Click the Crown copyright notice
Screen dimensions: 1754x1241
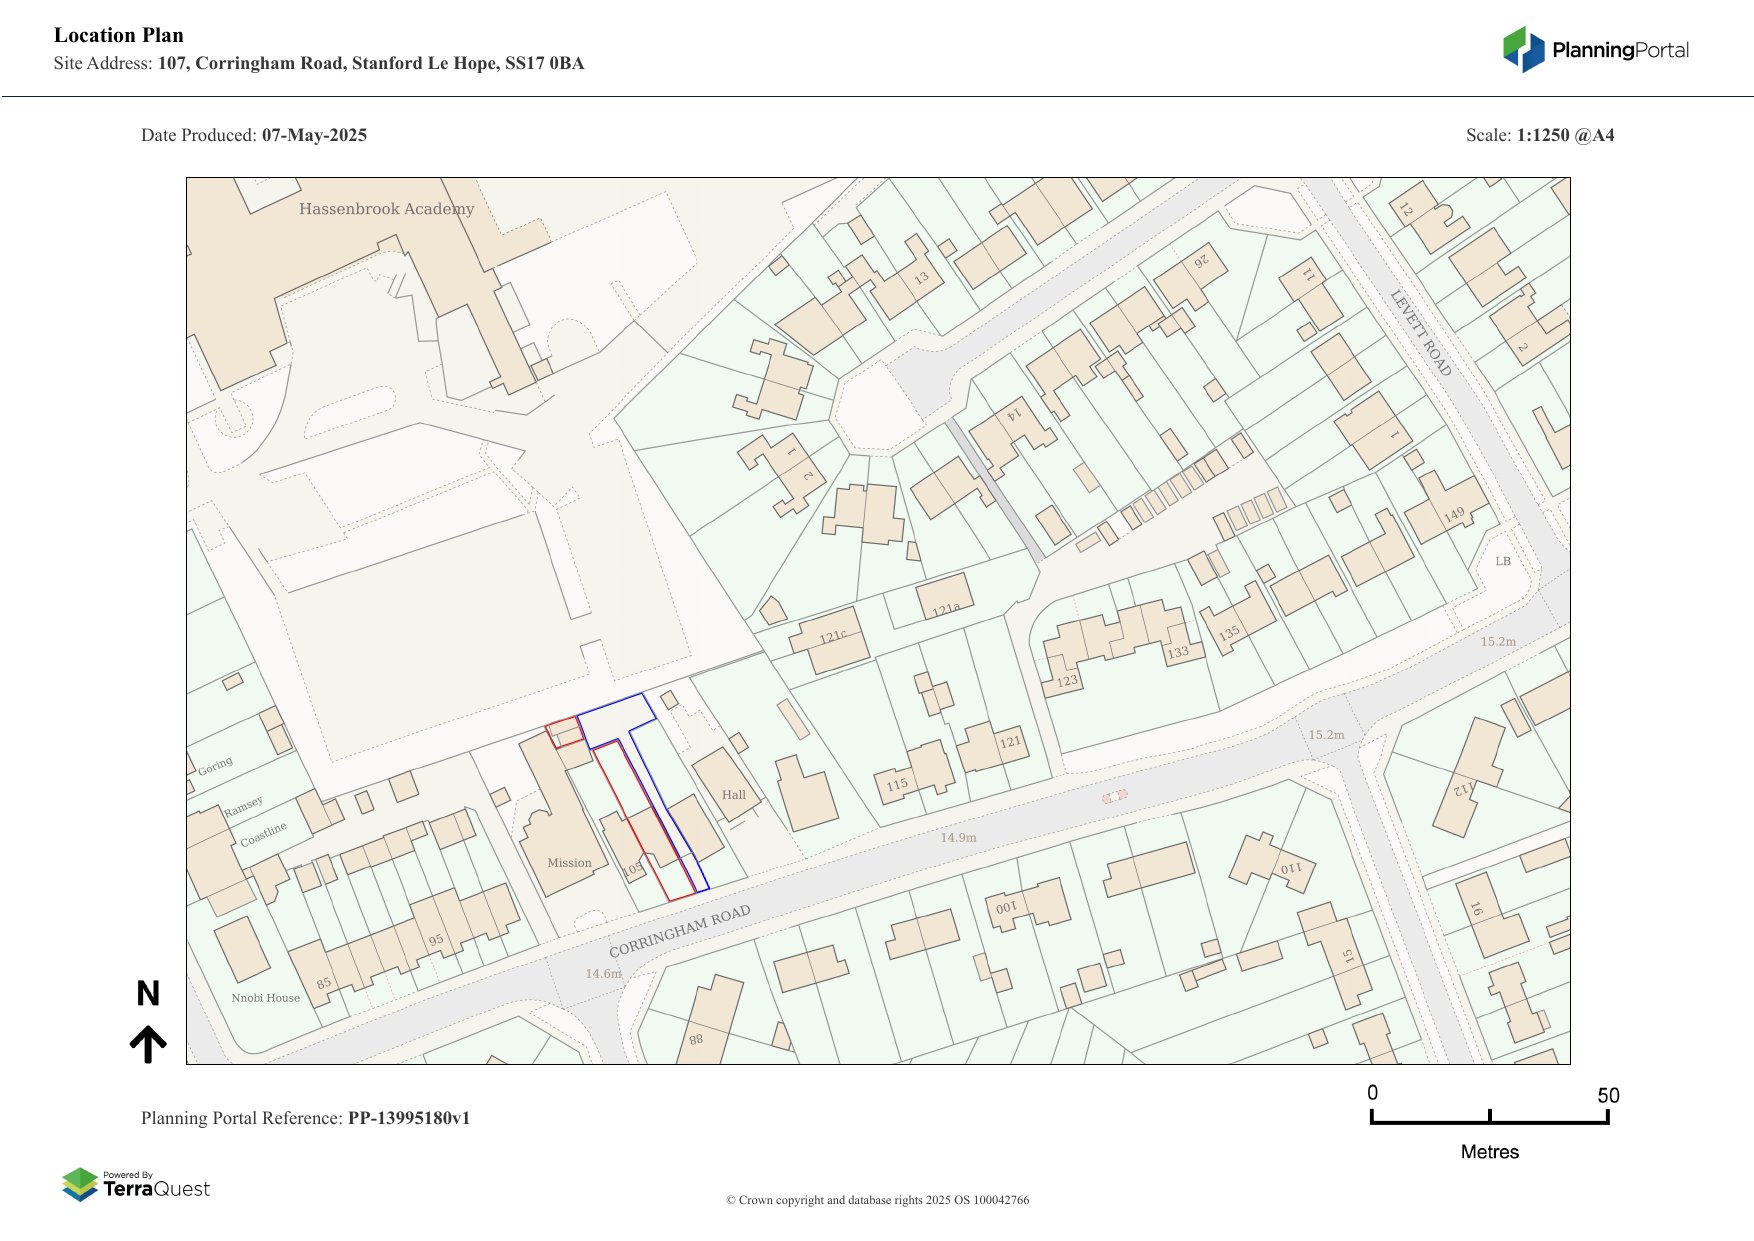click(x=877, y=1200)
